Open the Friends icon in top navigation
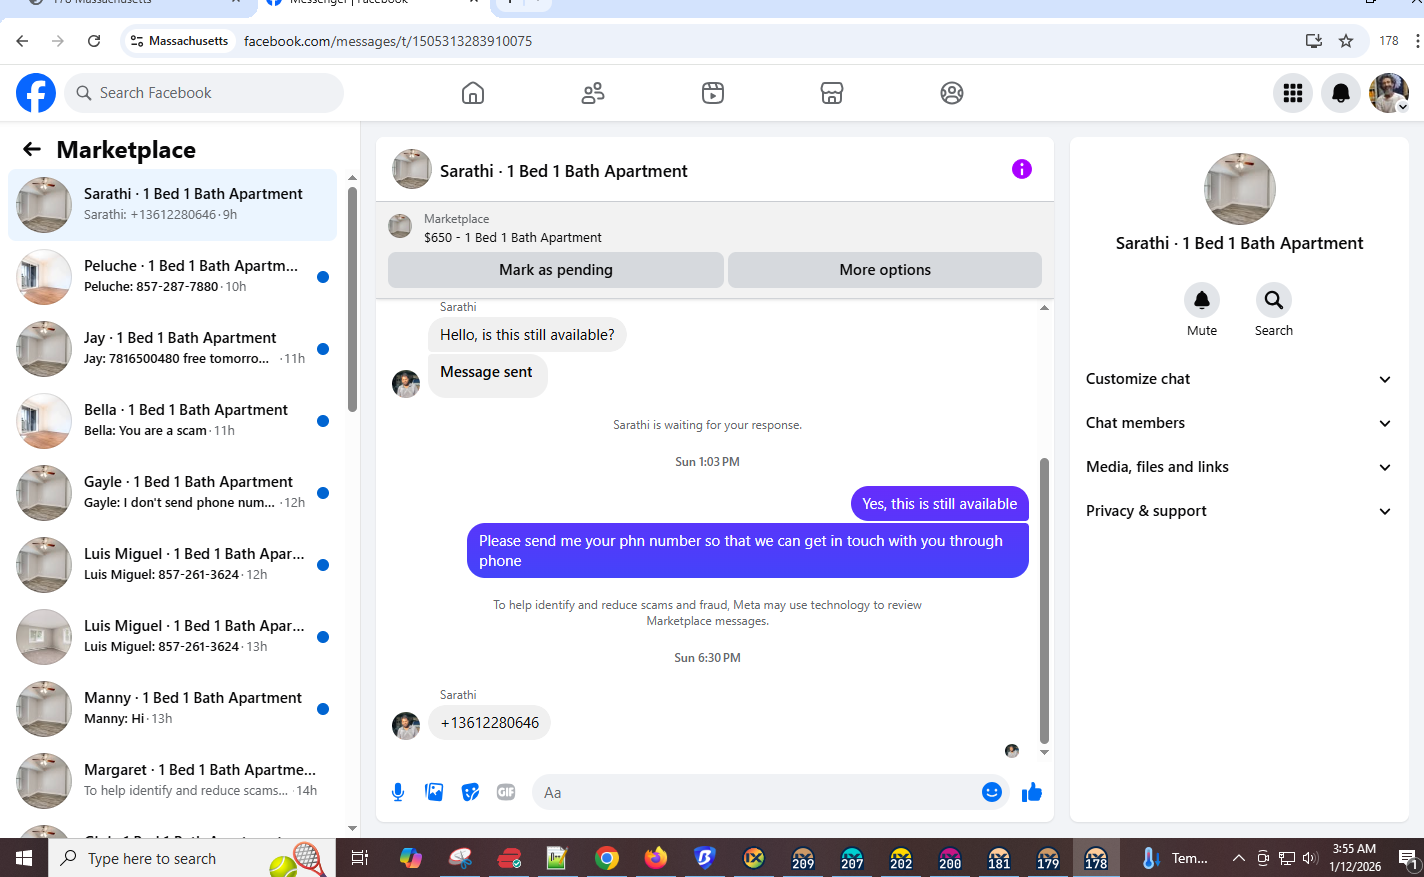1424x877 pixels. [593, 93]
